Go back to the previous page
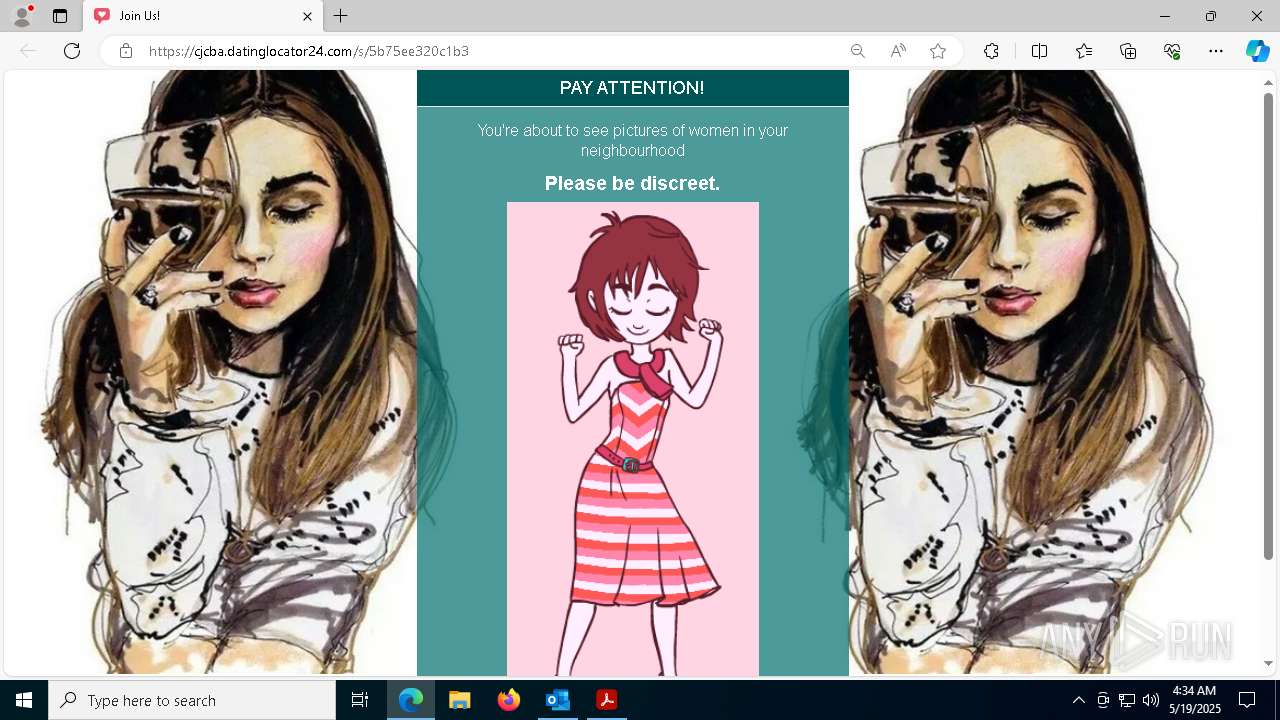The image size is (1280, 720). tap(28, 51)
